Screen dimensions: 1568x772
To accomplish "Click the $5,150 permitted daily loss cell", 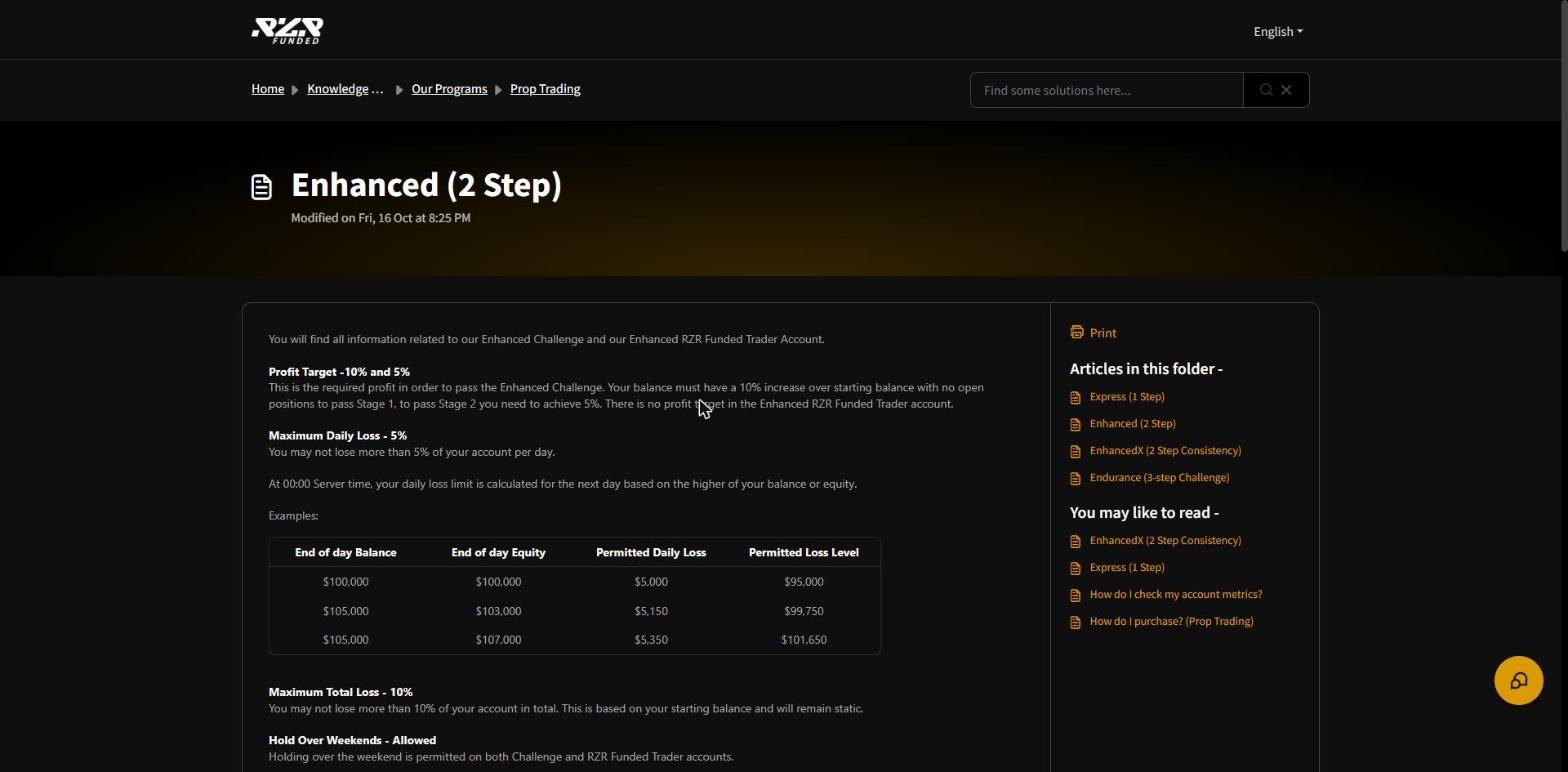I will point(651,611).
